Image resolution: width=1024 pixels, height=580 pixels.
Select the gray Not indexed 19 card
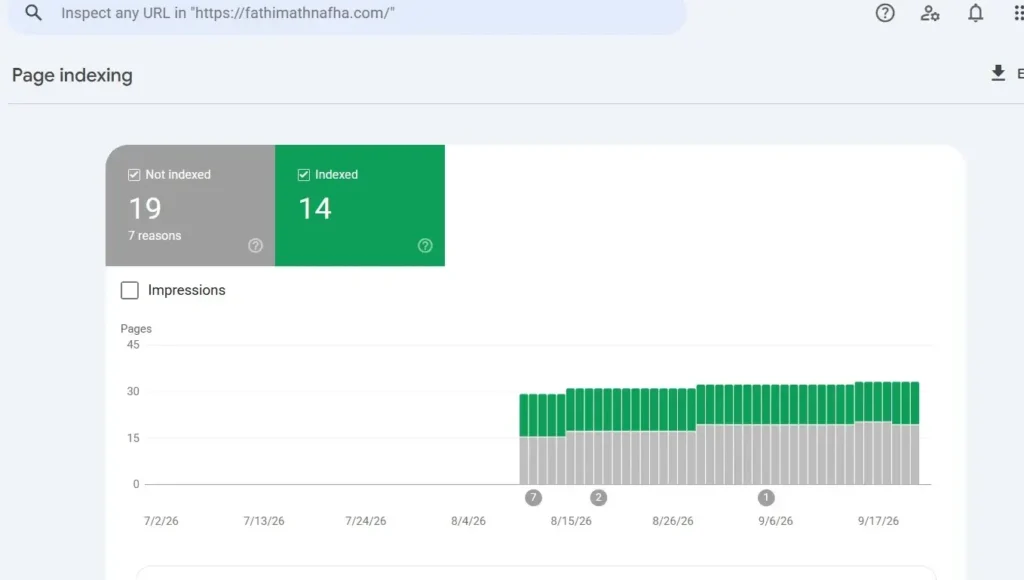(191, 205)
